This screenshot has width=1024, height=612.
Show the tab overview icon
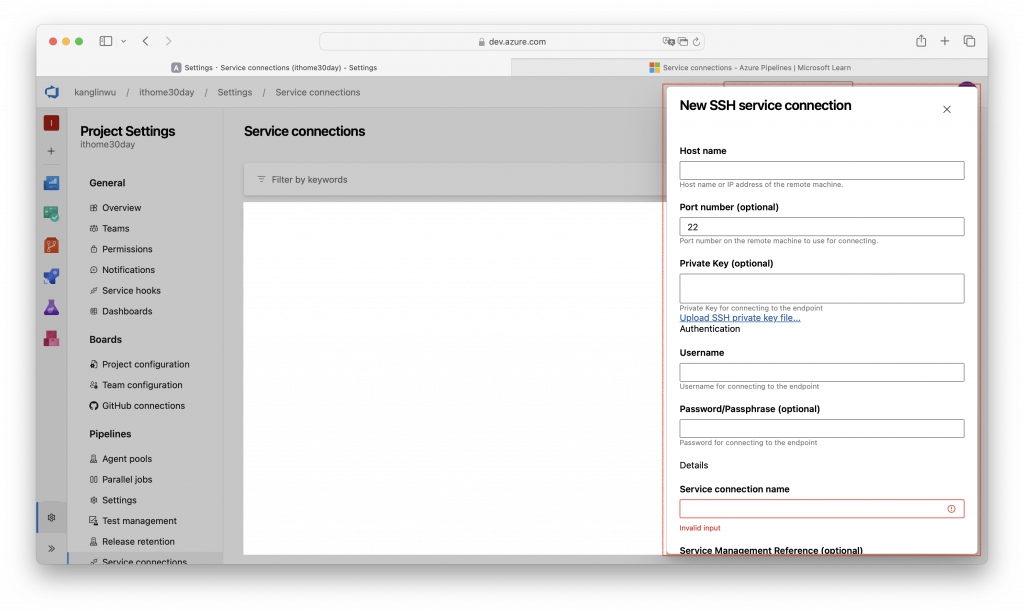969,41
